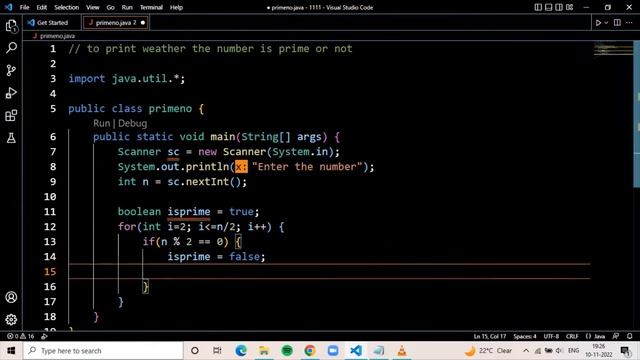Click the Debug CodeLens above main

tap(133, 123)
